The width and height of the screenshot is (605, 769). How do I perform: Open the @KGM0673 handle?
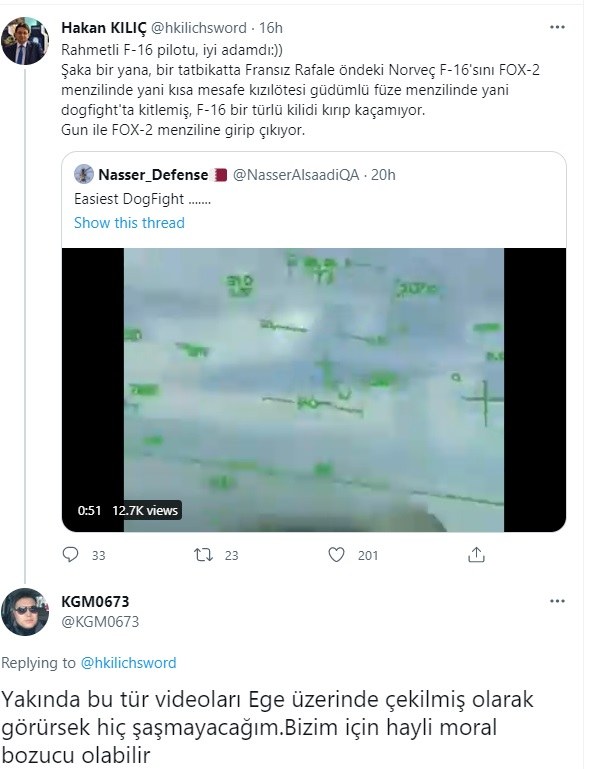(x=100, y=621)
